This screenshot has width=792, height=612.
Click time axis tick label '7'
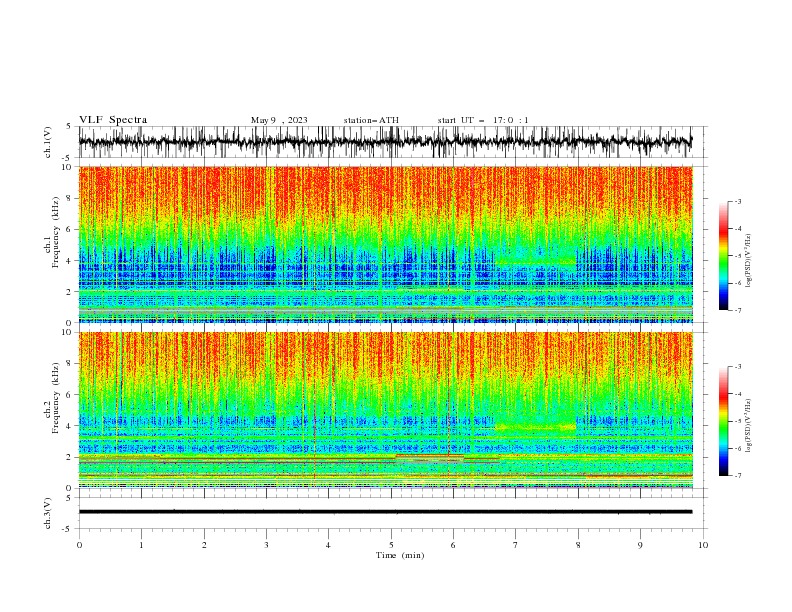point(516,545)
